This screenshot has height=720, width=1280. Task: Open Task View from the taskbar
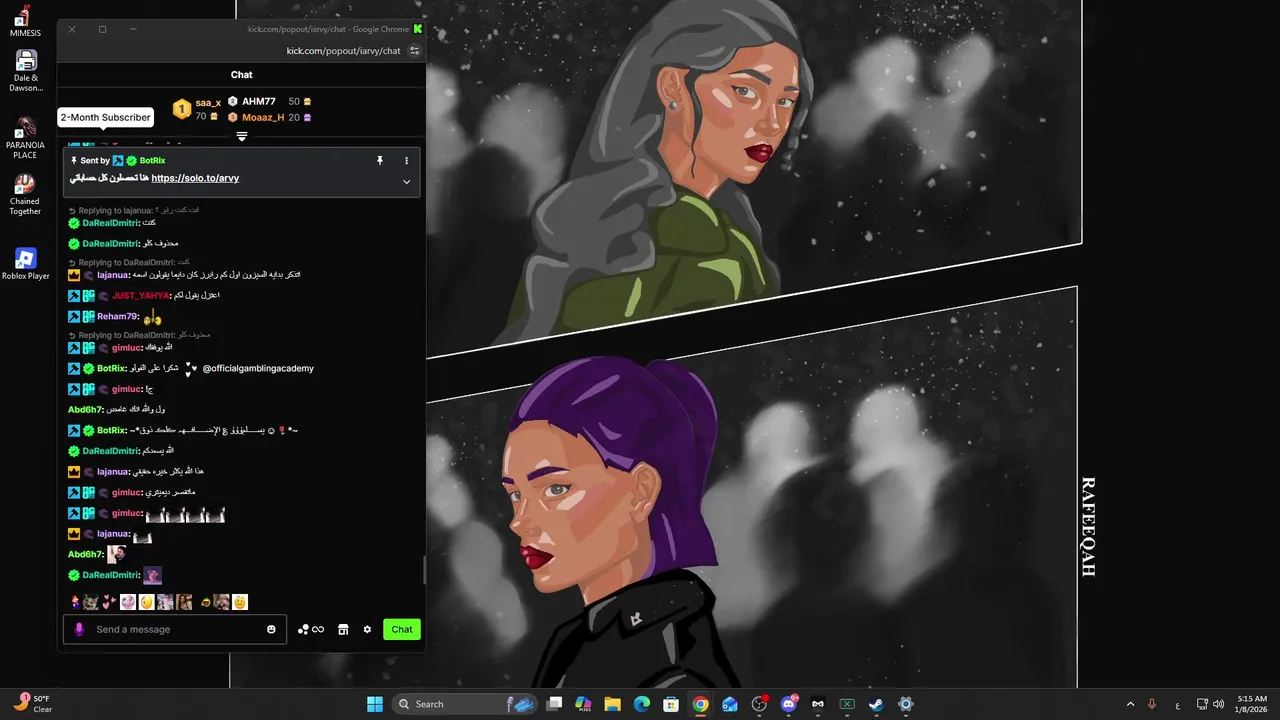coord(555,704)
